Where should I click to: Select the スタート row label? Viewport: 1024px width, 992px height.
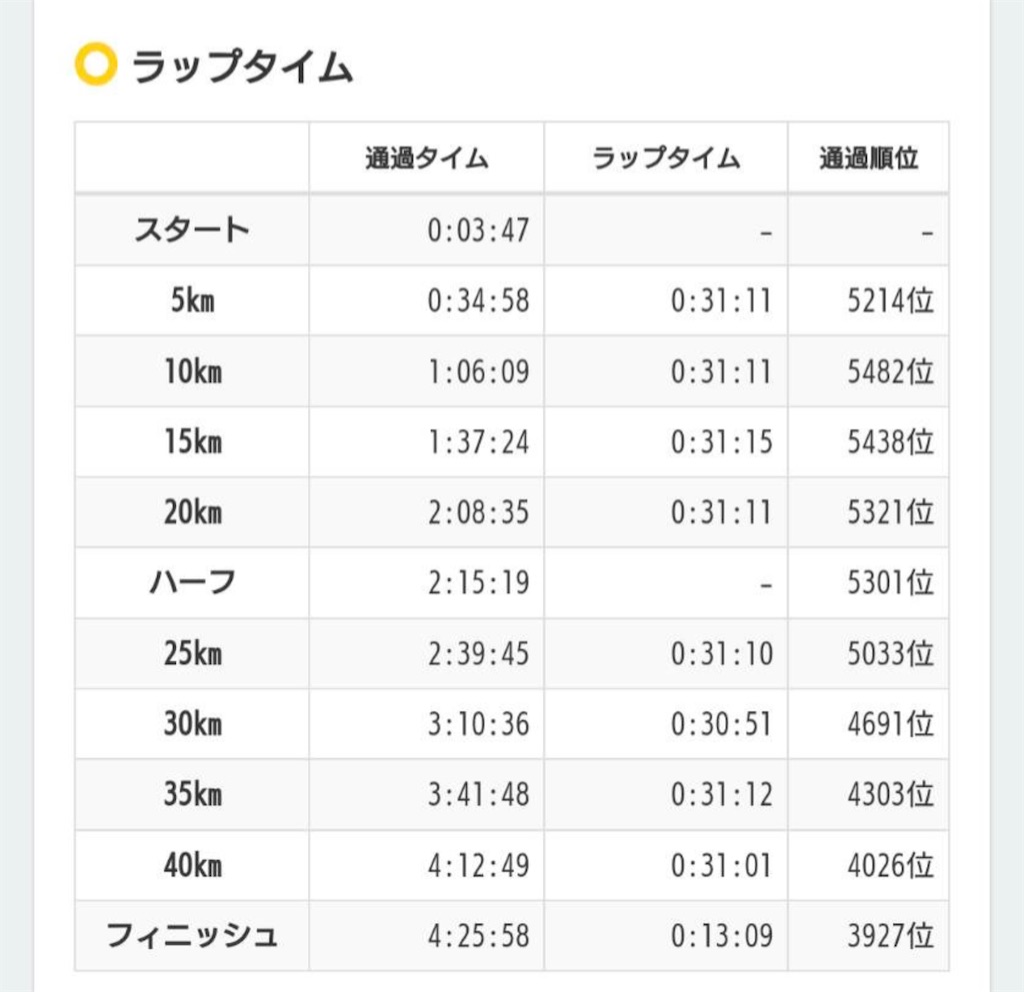point(192,229)
